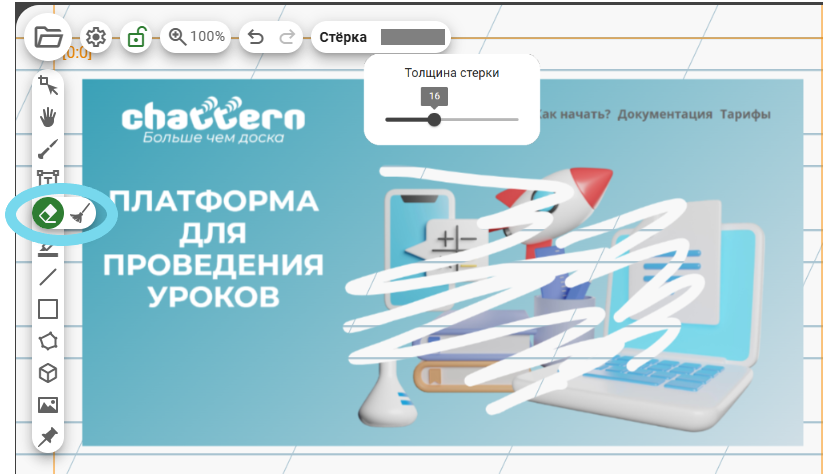Pick the rectangle shape tool

tap(47, 309)
